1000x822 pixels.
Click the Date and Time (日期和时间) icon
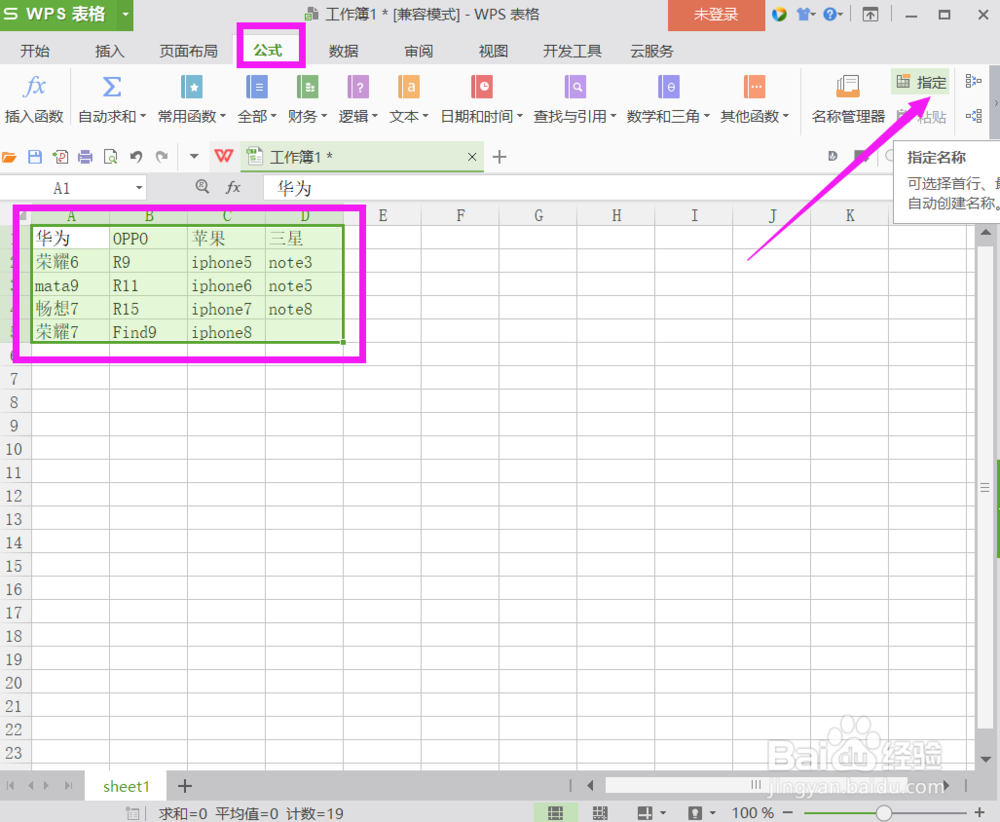(482, 87)
